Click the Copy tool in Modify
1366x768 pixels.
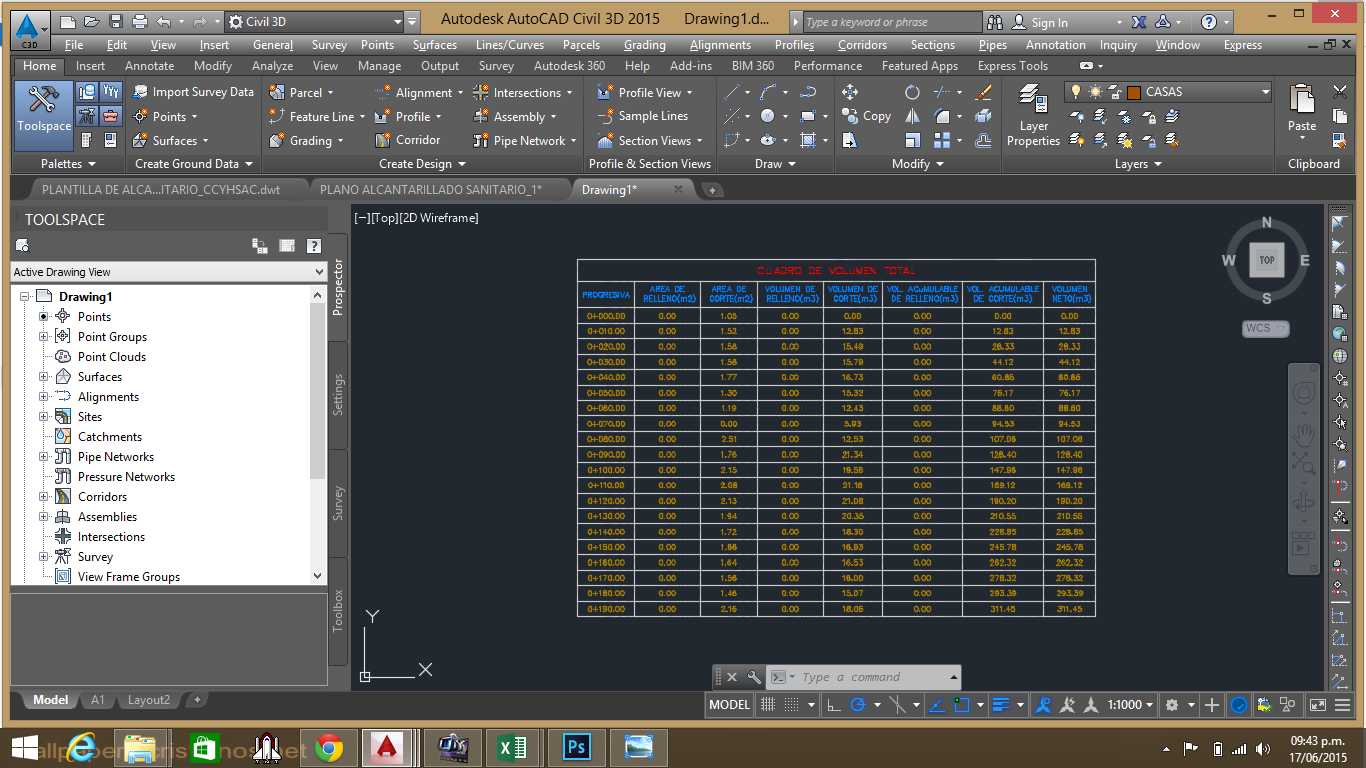[867, 116]
